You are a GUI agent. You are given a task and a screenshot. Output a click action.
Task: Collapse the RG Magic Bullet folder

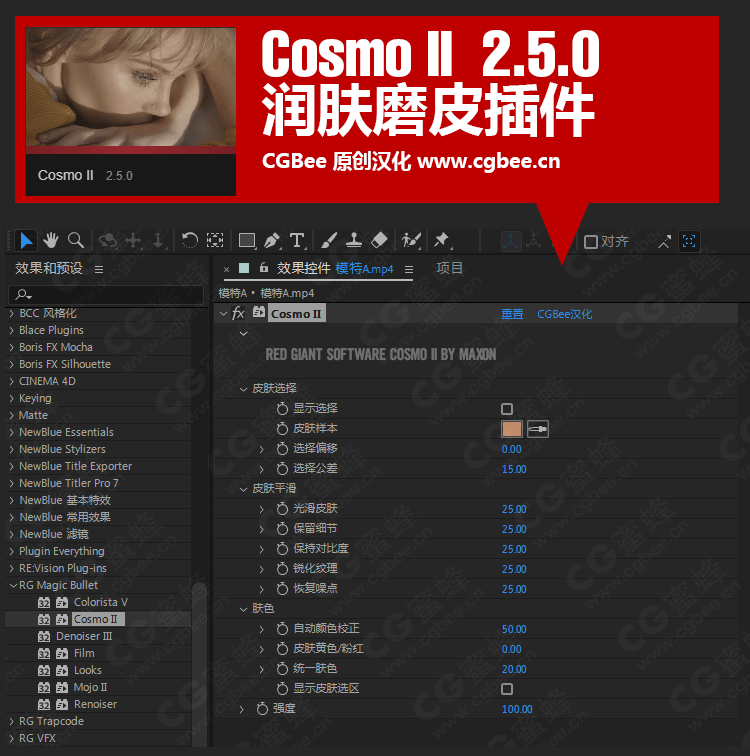tap(13, 585)
